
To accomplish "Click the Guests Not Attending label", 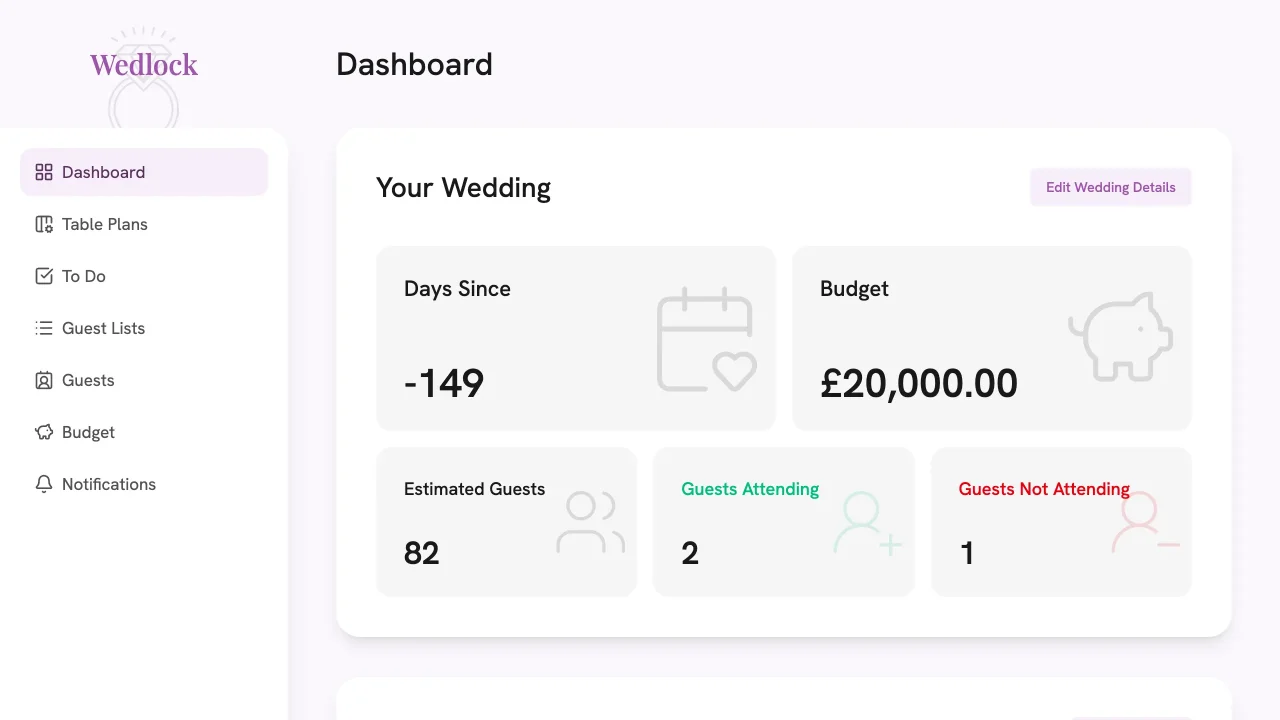I will click(1043, 489).
